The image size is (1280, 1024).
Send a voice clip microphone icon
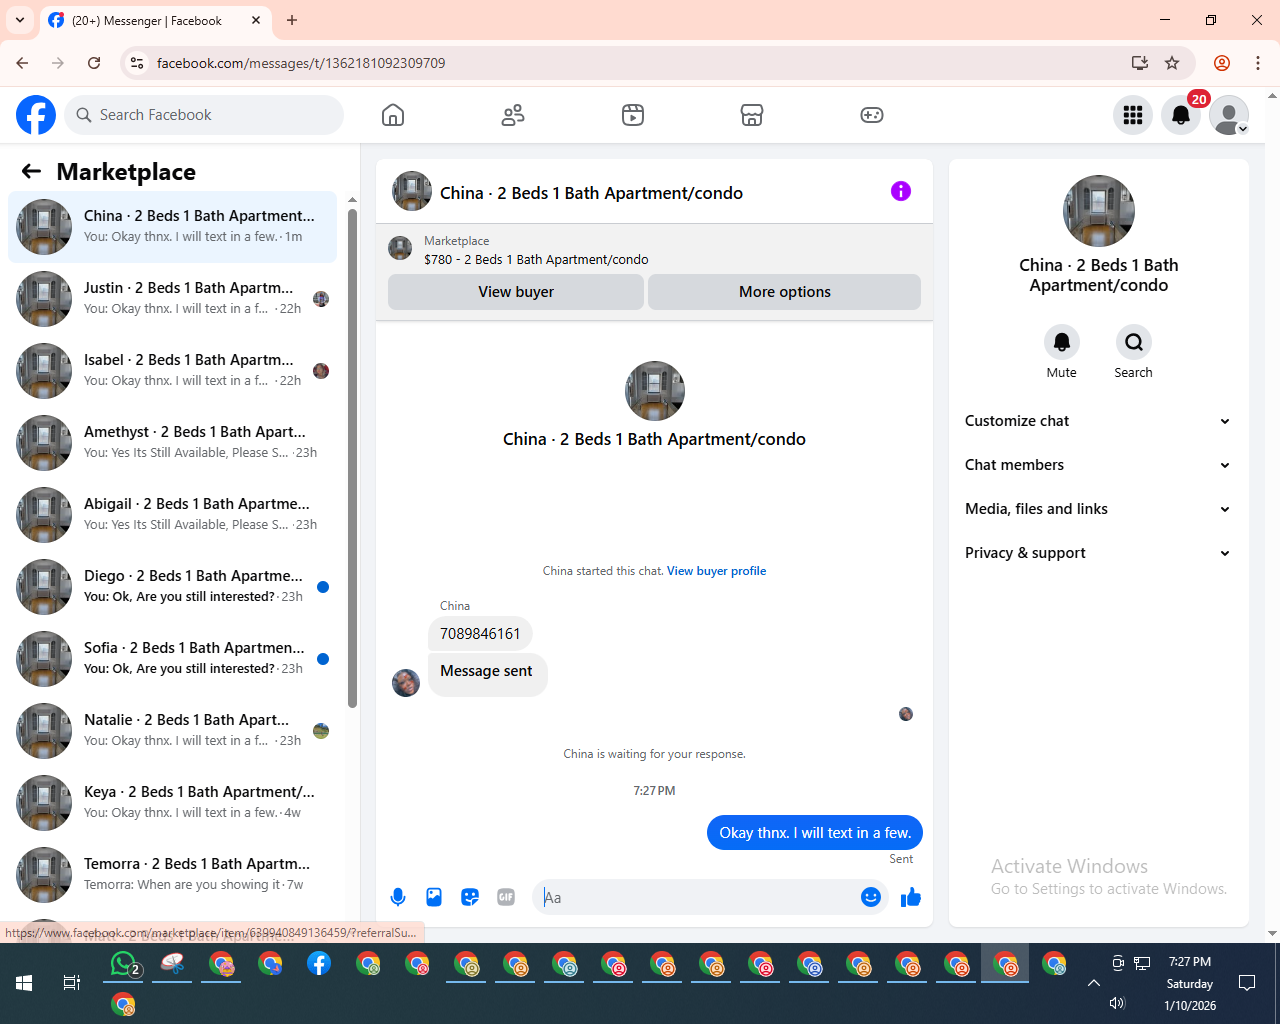398,897
